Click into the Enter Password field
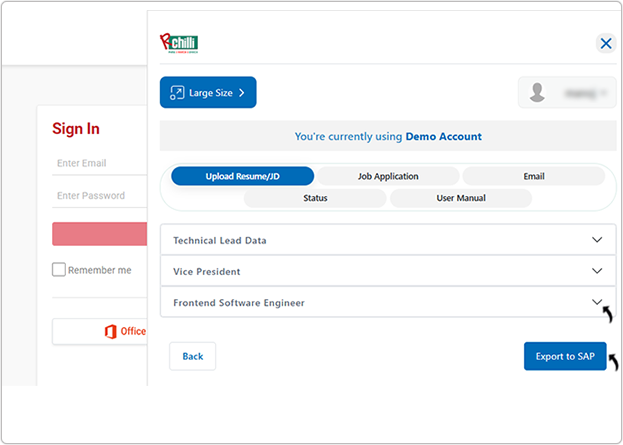 coord(100,196)
